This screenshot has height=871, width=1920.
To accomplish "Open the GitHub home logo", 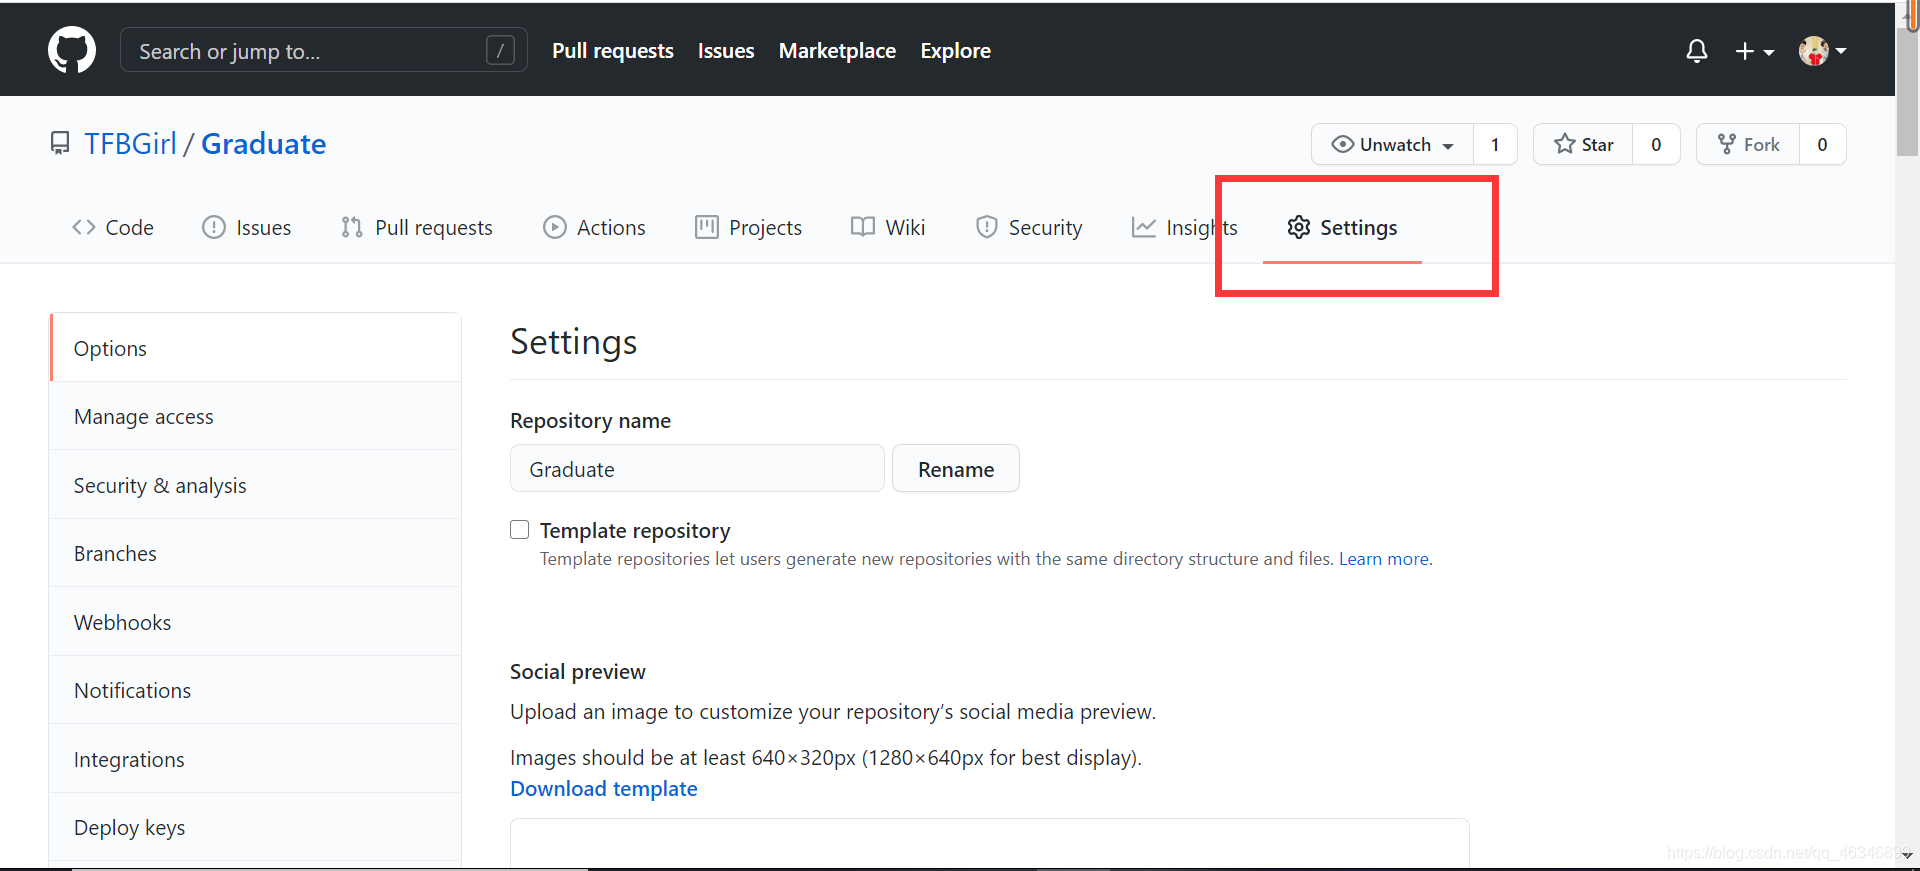I will pos(72,50).
